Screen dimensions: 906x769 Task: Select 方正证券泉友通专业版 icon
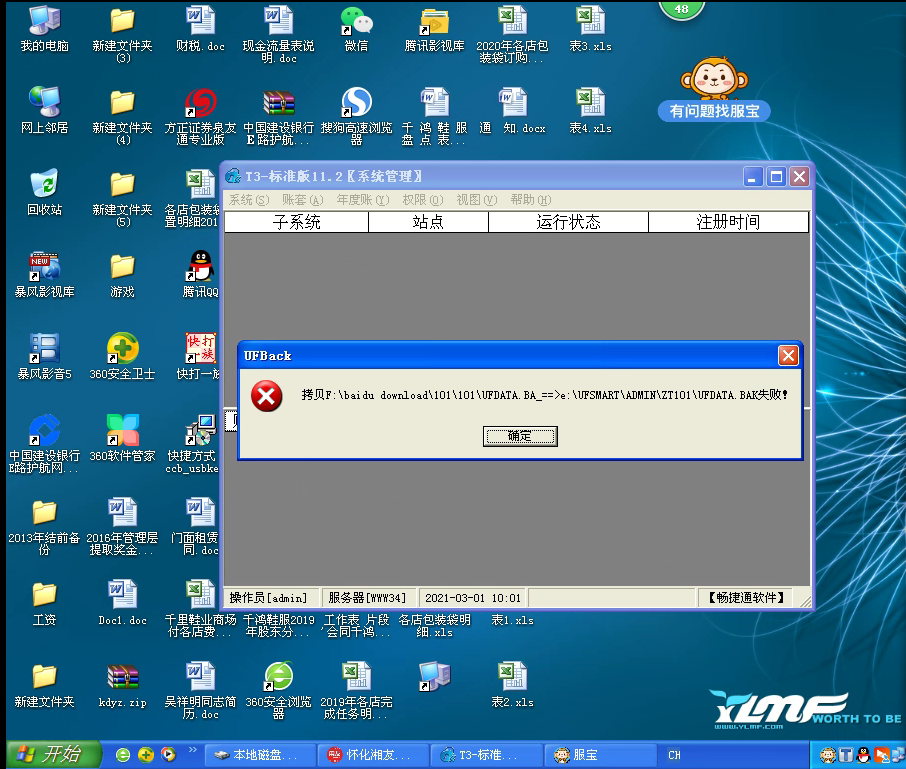[x=200, y=116]
